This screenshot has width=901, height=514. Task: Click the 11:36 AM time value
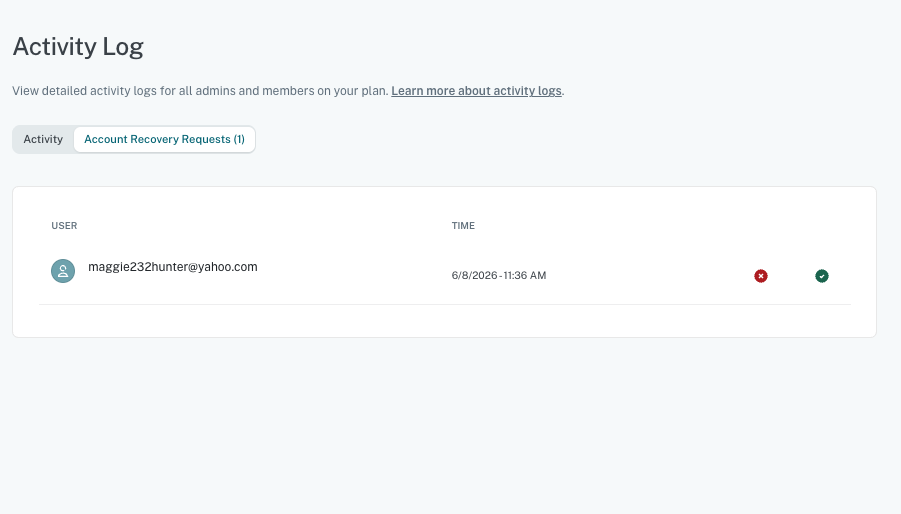click(x=525, y=276)
